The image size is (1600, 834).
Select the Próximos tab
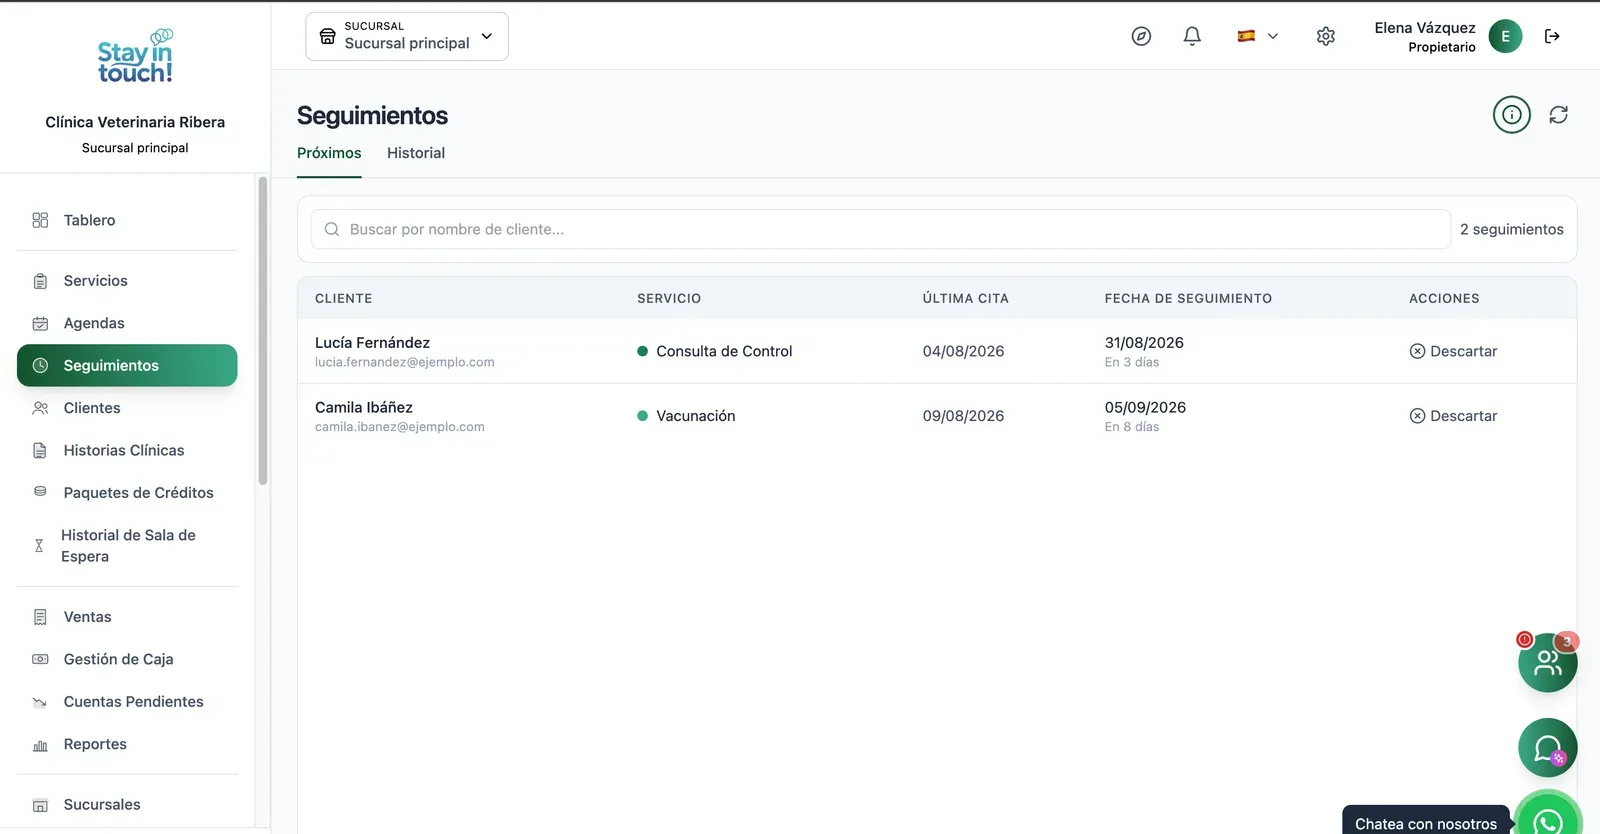(x=329, y=153)
